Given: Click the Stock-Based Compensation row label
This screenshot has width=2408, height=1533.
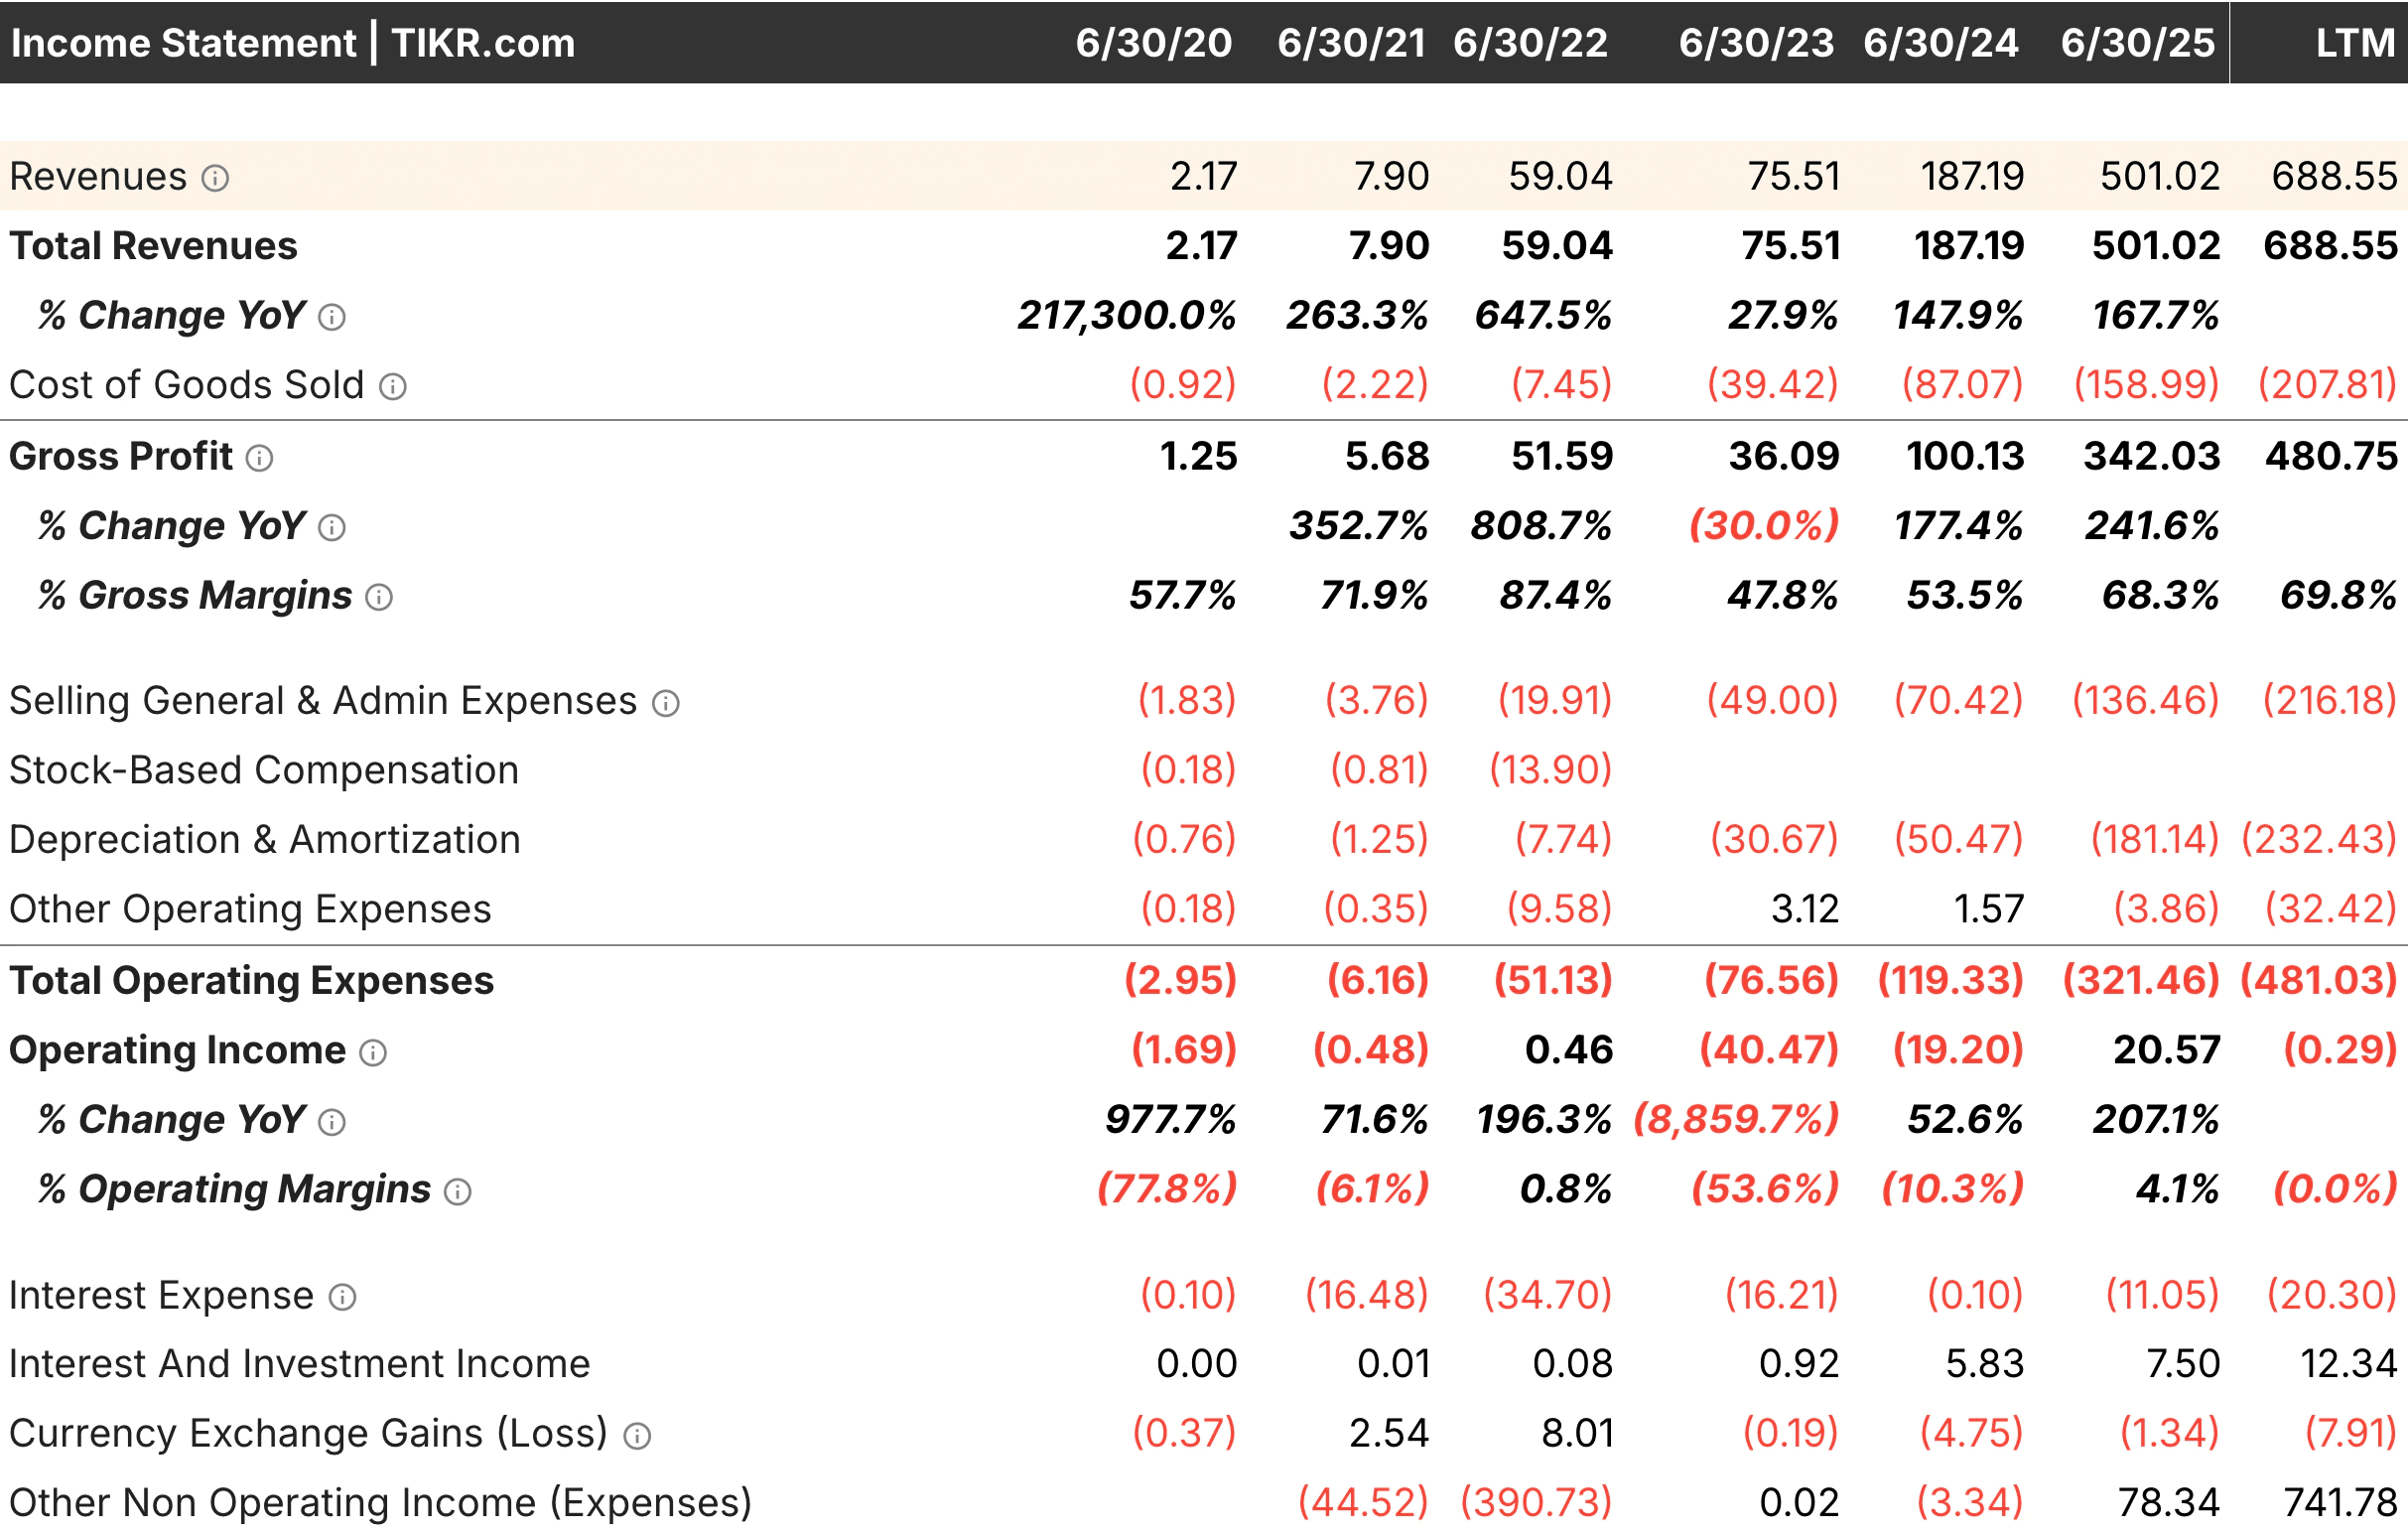Looking at the screenshot, I should tap(263, 771).
